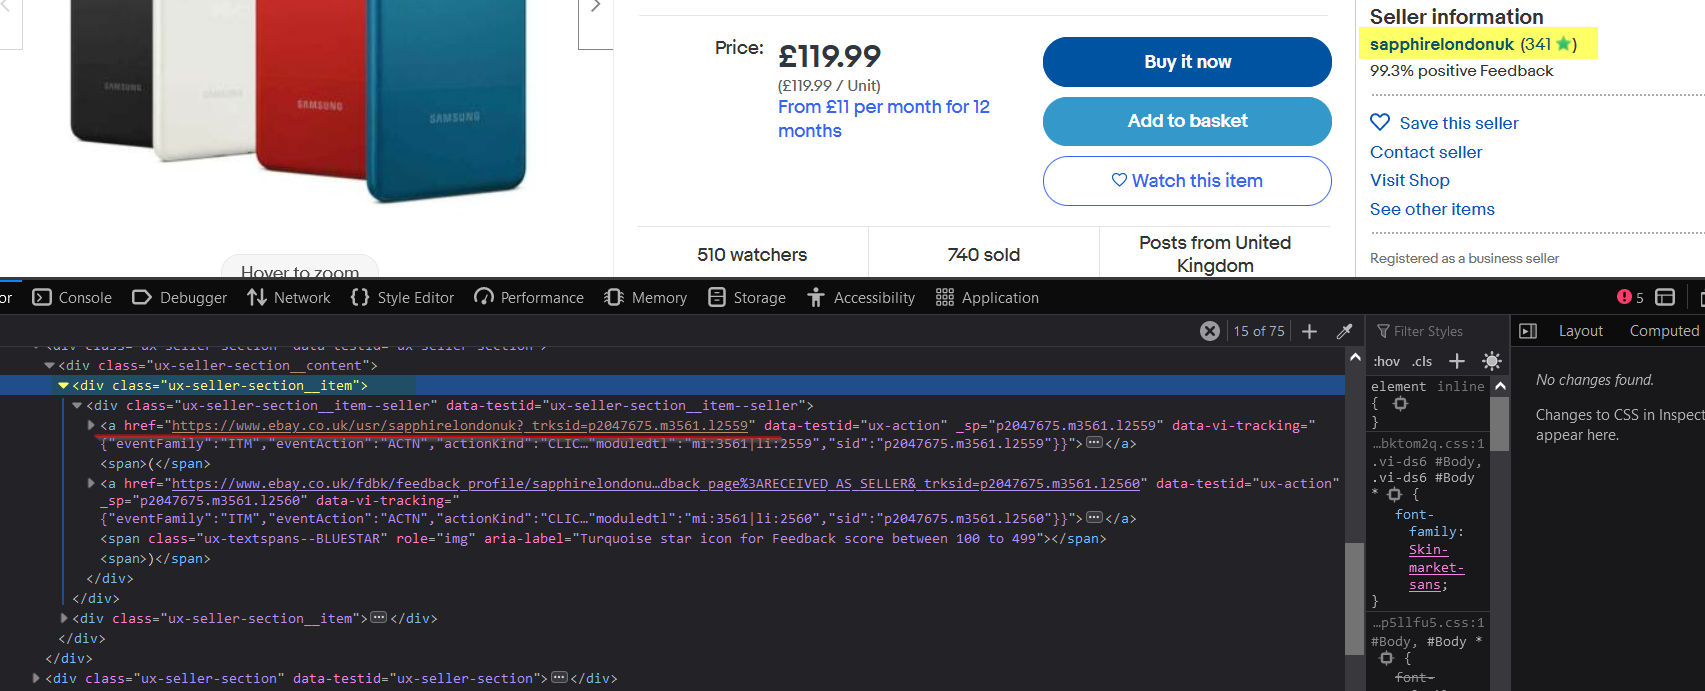Open the Performance tab
This screenshot has width=1705, height=691.
point(529,298)
